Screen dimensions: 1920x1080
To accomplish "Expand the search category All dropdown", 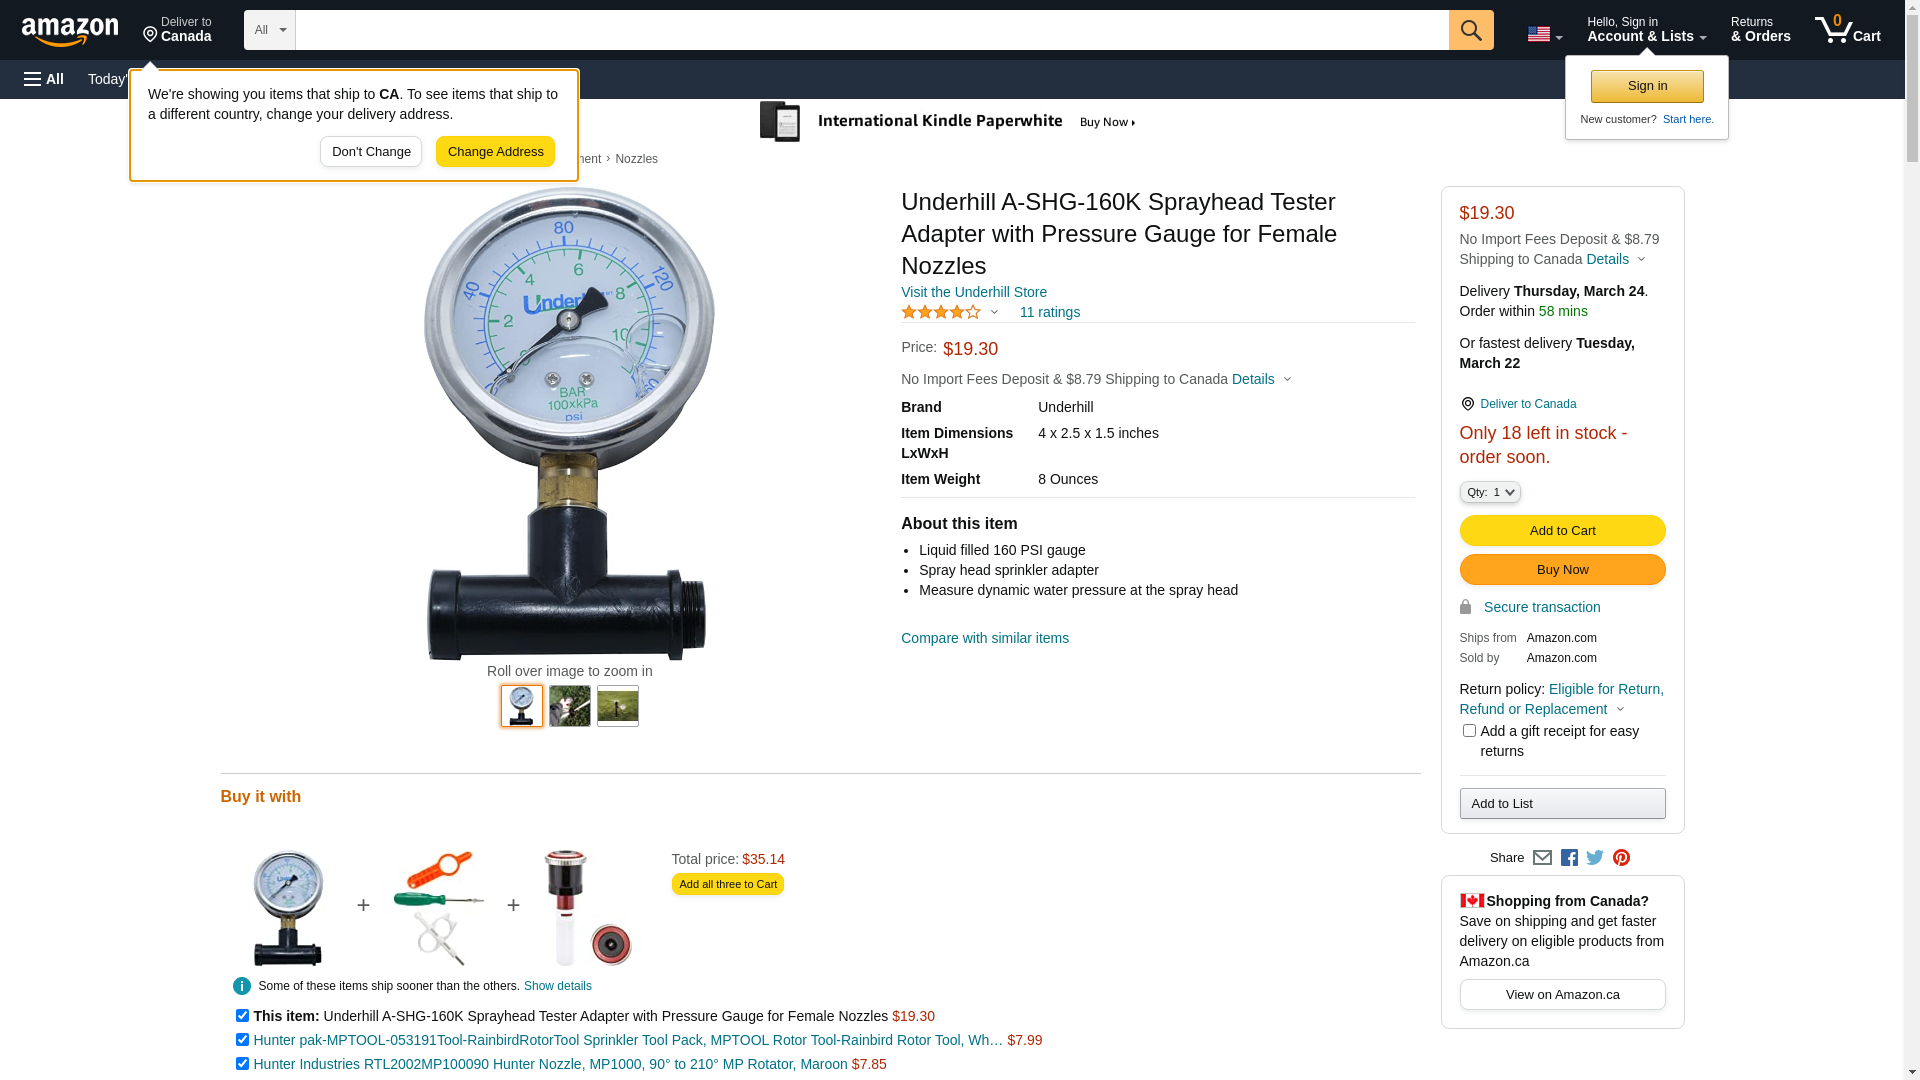I will [270, 30].
